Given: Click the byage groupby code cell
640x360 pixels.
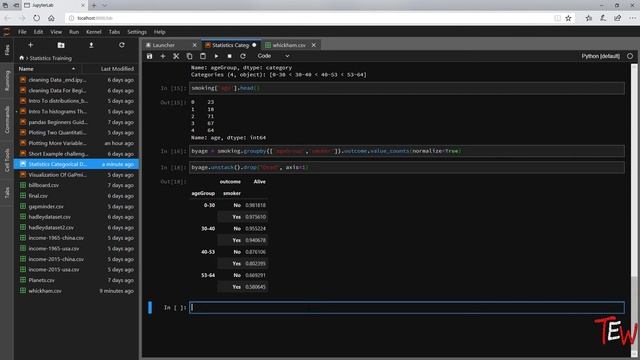Looking at the screenshot, I should tap(407, 151).
